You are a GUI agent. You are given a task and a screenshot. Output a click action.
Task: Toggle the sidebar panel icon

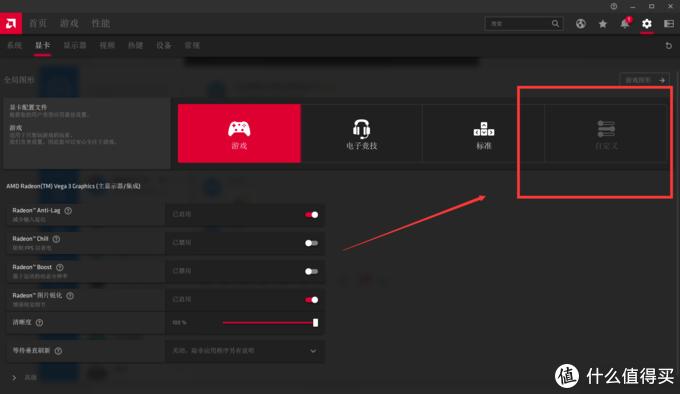coord(669,24)
